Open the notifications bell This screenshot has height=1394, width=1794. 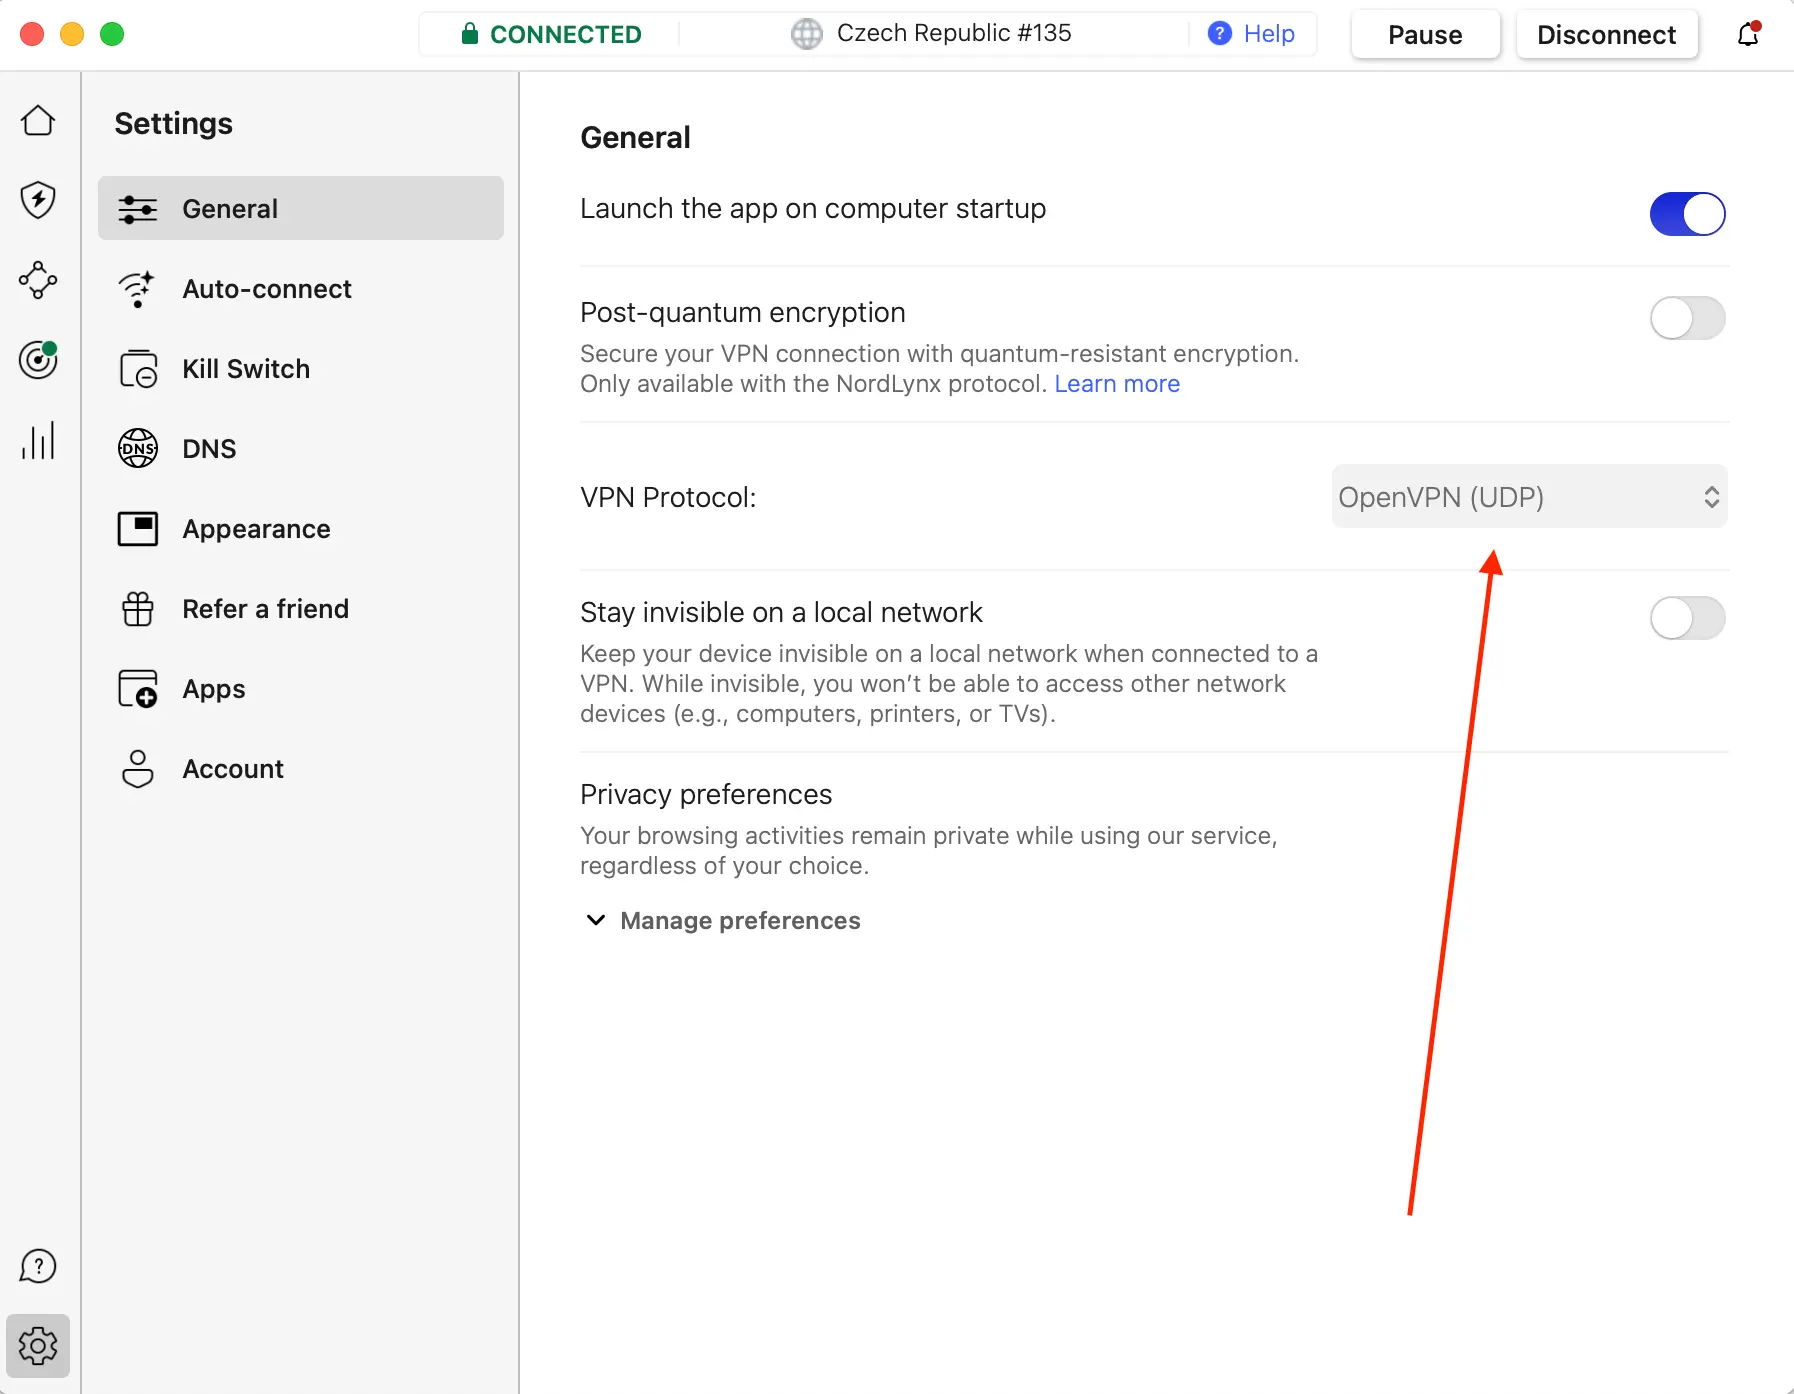pyautogui.click(x=1748, y=35)
